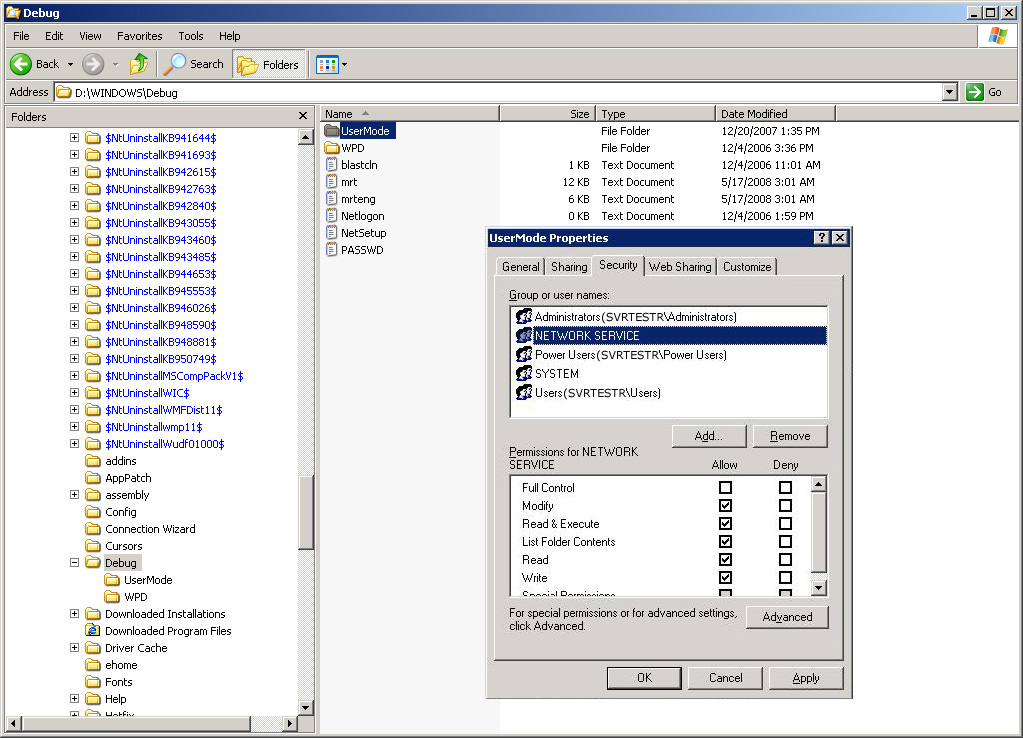Click the Downloaded Program Files folder icon
Screen dimensions: 1023x738
[x=93, y=630]
